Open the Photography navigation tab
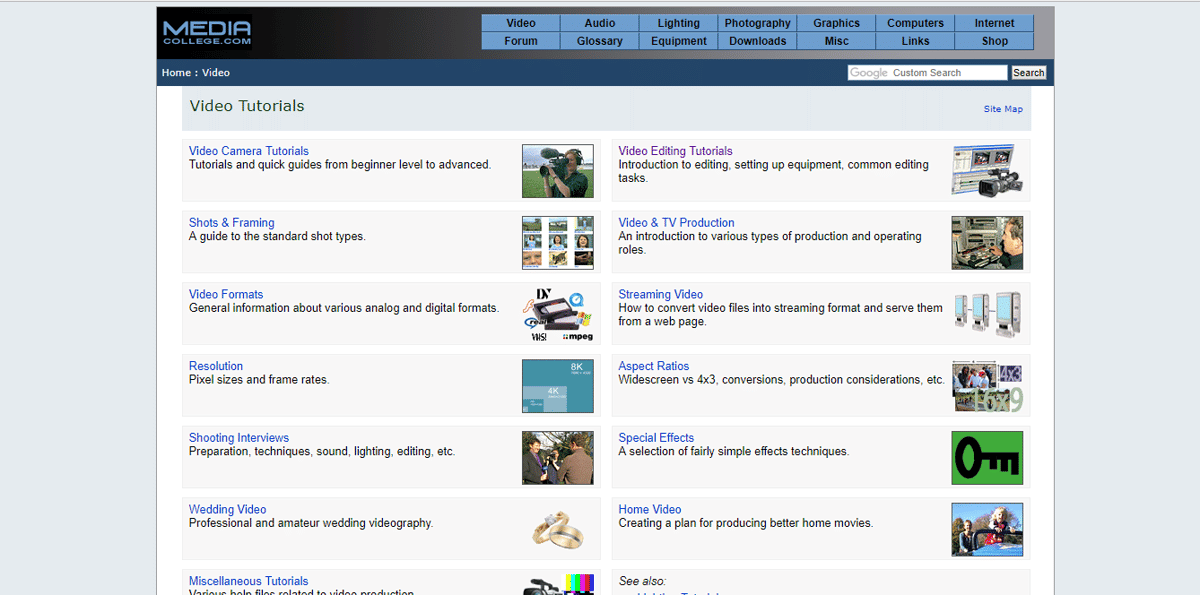 click(x=757, y=23)
